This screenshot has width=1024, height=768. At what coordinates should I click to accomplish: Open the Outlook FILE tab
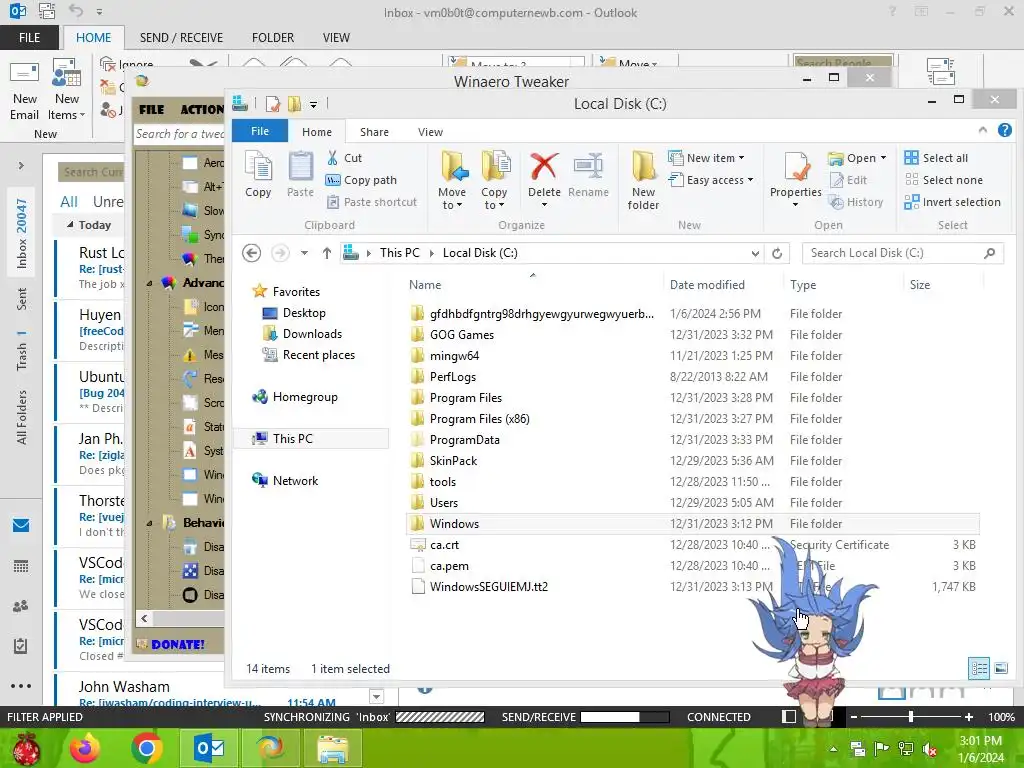(x=29, y=38)
